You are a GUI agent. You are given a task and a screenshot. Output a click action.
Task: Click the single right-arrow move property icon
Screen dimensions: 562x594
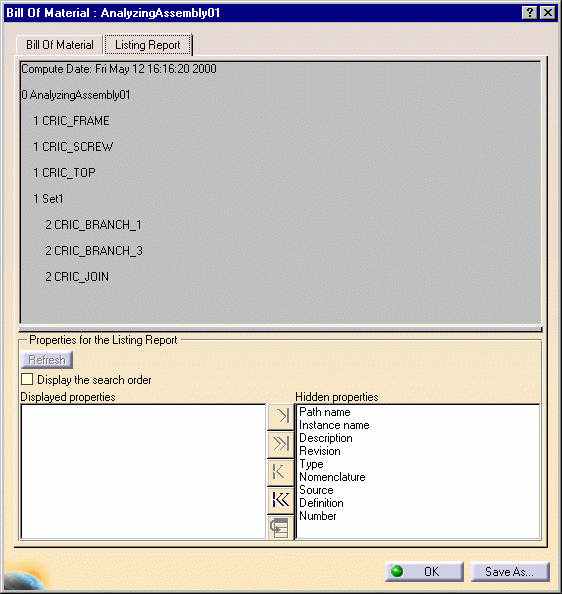click(281, 416)
